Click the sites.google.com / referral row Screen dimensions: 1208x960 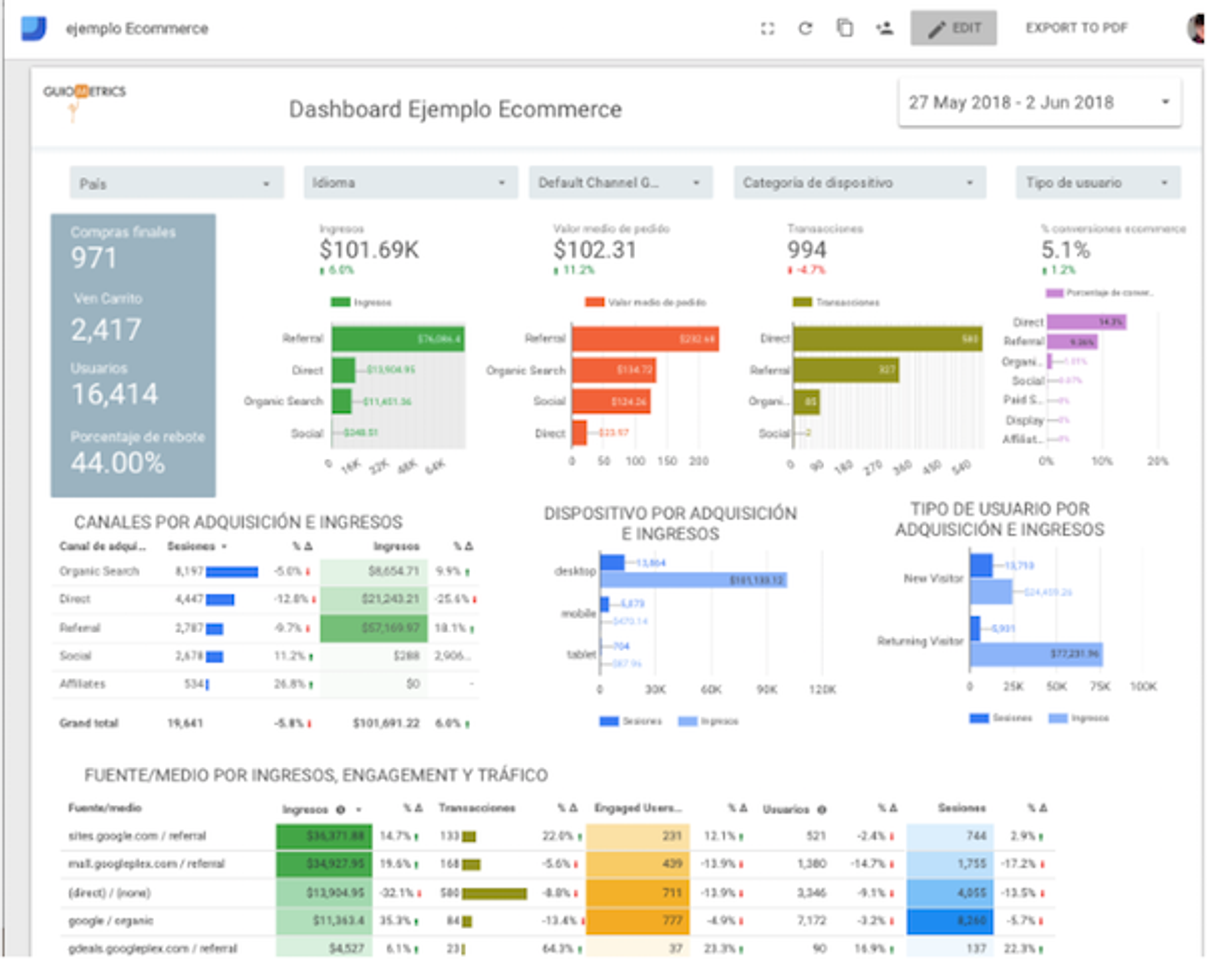pyautogui.click(x=138, y=835)
